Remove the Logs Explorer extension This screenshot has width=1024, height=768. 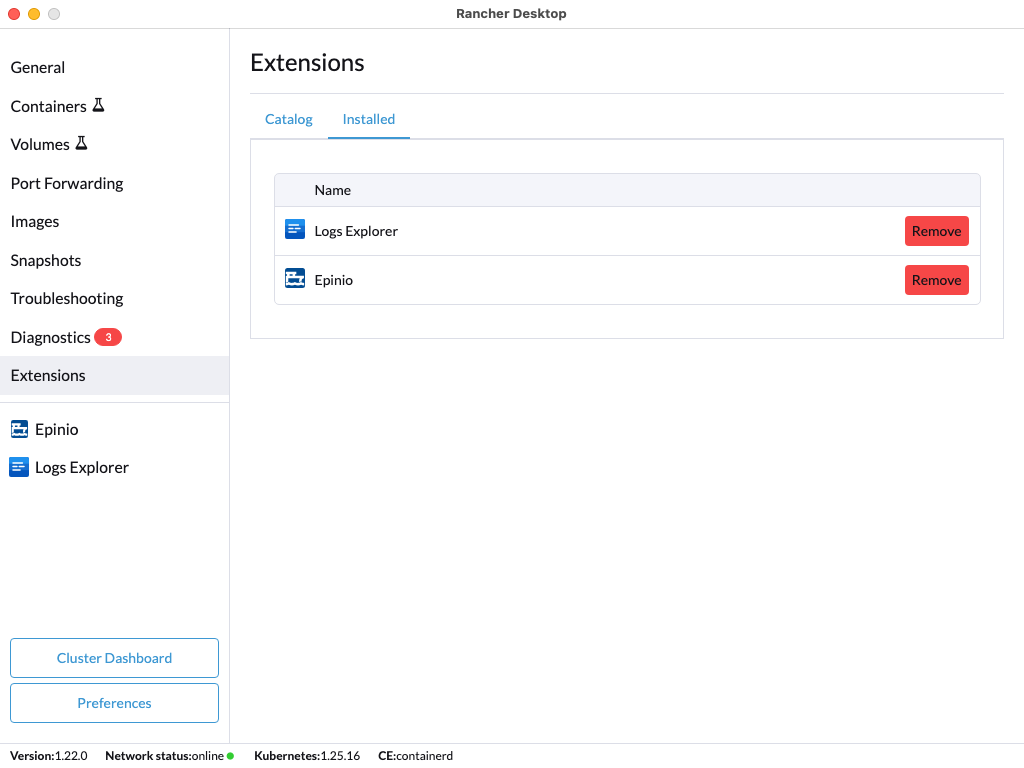pyautogui.click(x=936, y=231)
